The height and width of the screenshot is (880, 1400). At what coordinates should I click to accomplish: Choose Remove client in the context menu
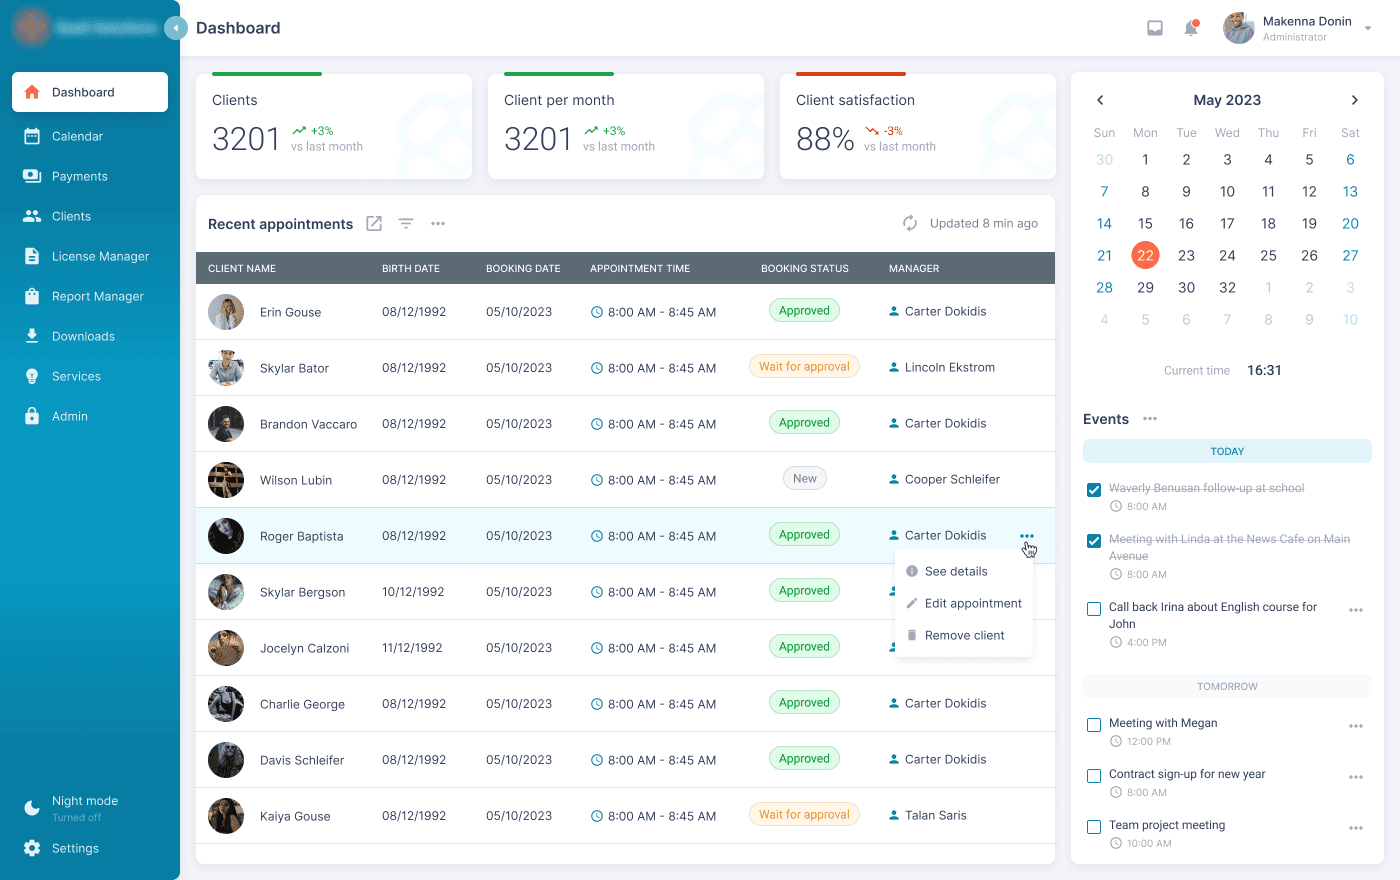pos(964,635)
